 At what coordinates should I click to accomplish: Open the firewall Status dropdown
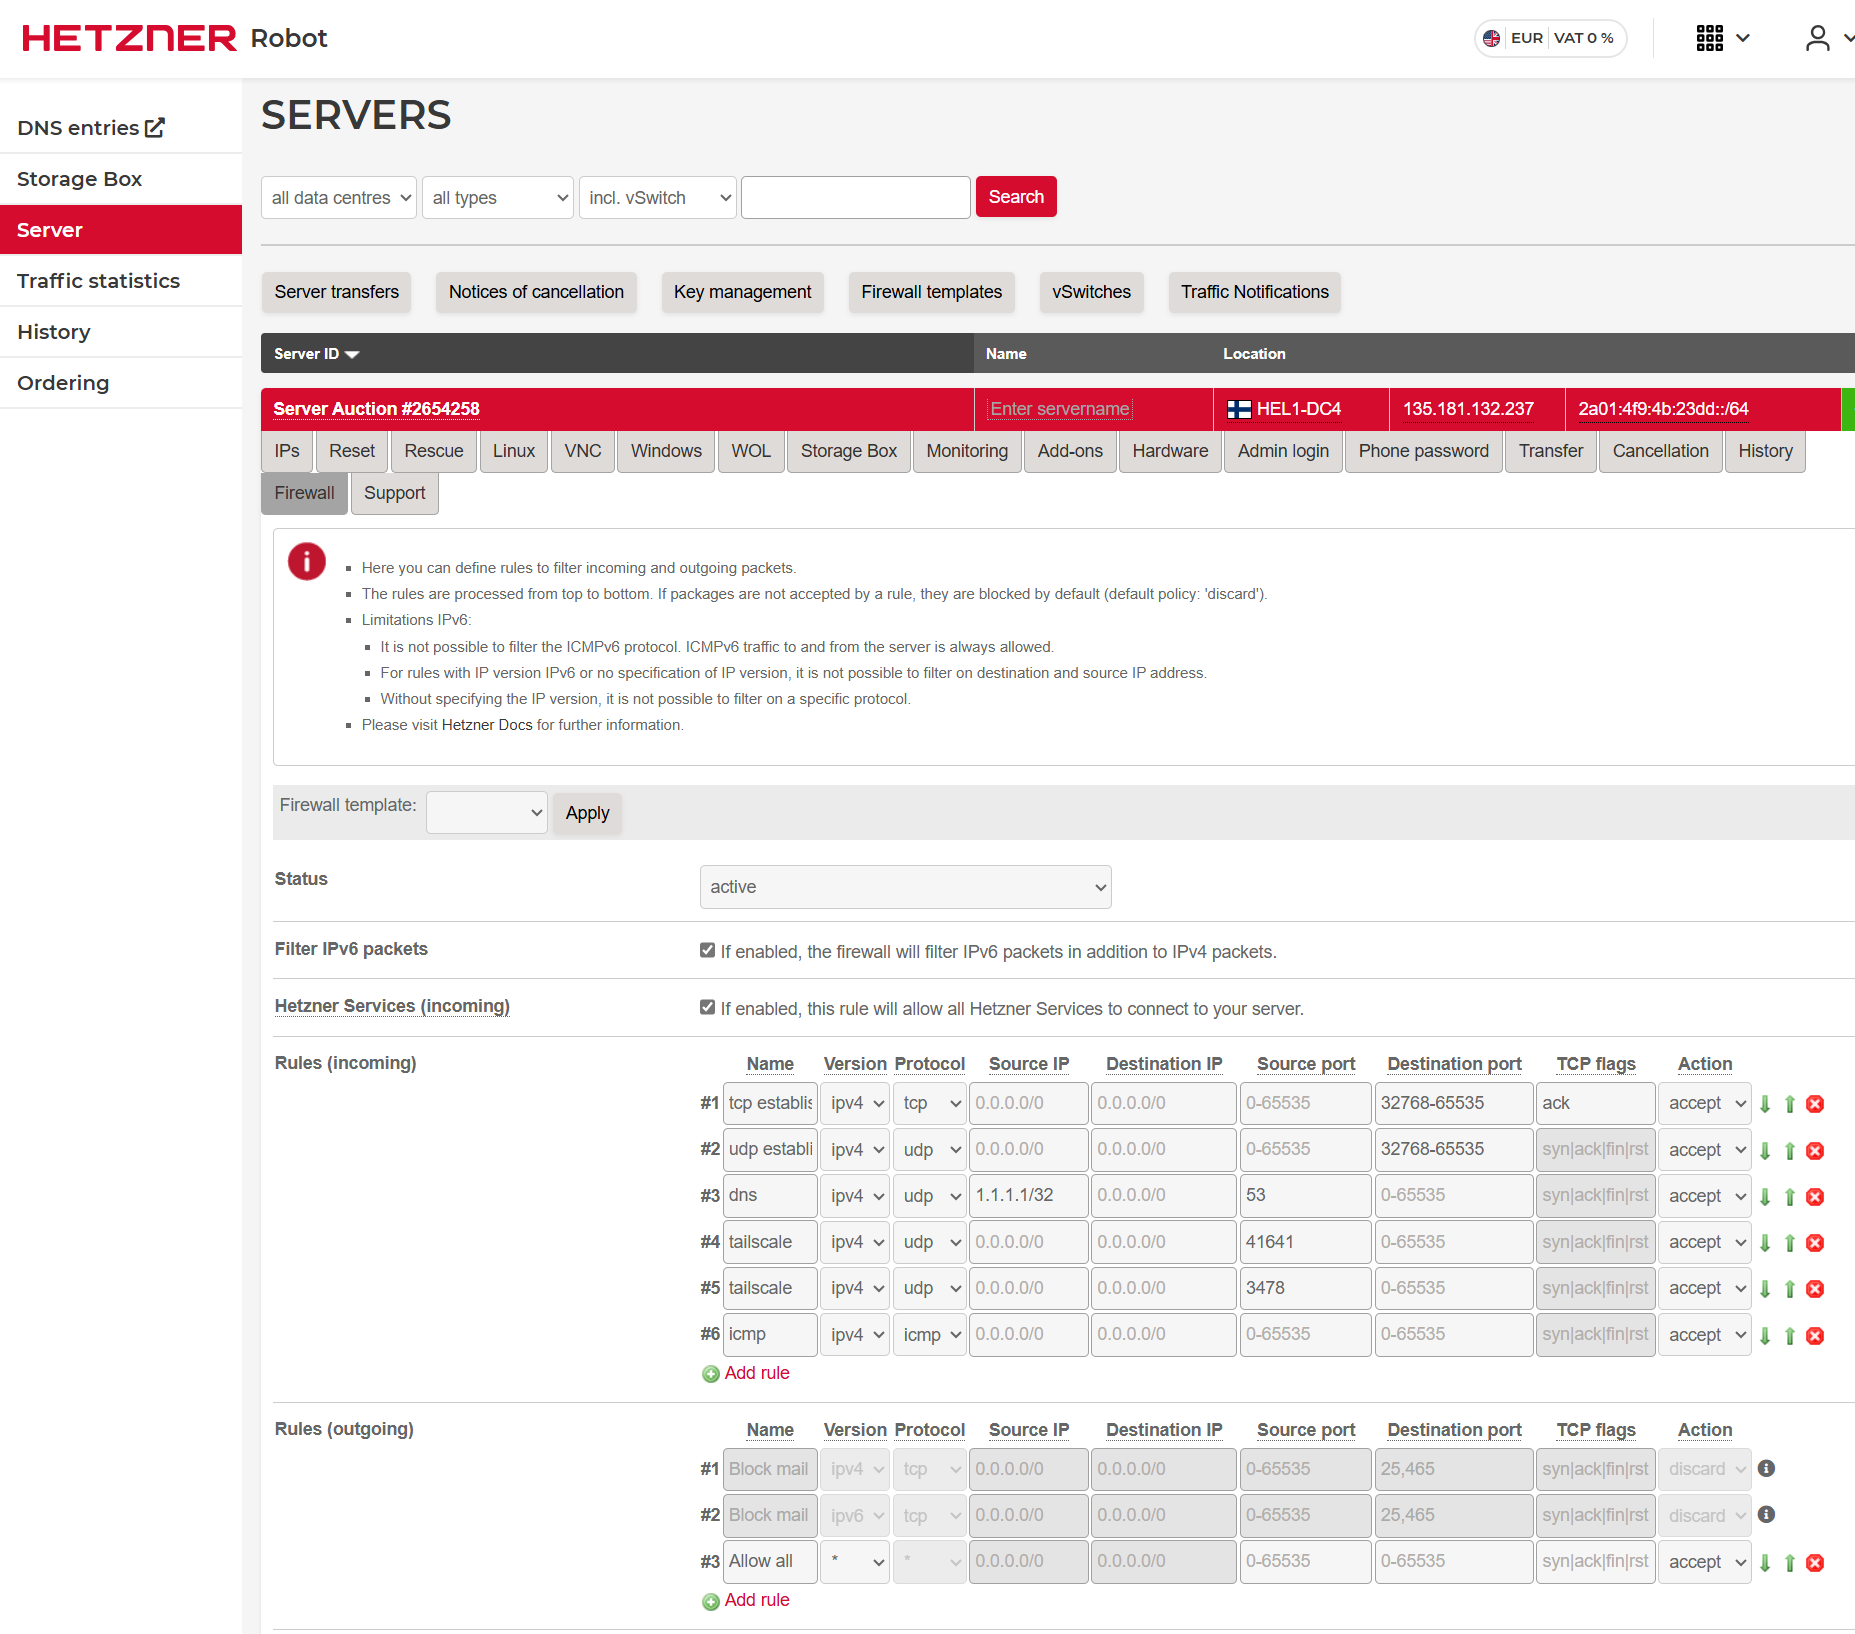pos(905,887)
